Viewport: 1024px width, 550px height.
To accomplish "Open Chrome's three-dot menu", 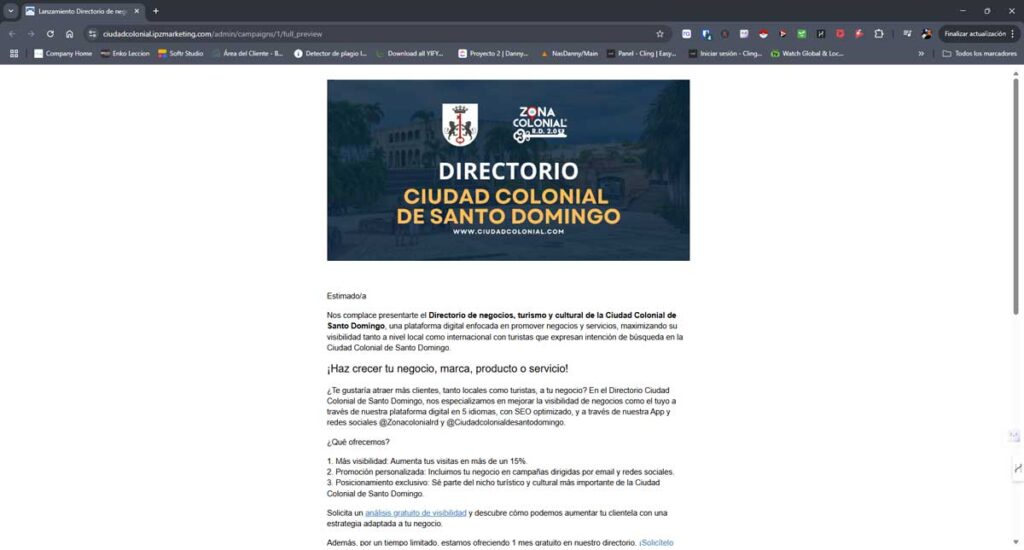I will (x=1013, y=34).
